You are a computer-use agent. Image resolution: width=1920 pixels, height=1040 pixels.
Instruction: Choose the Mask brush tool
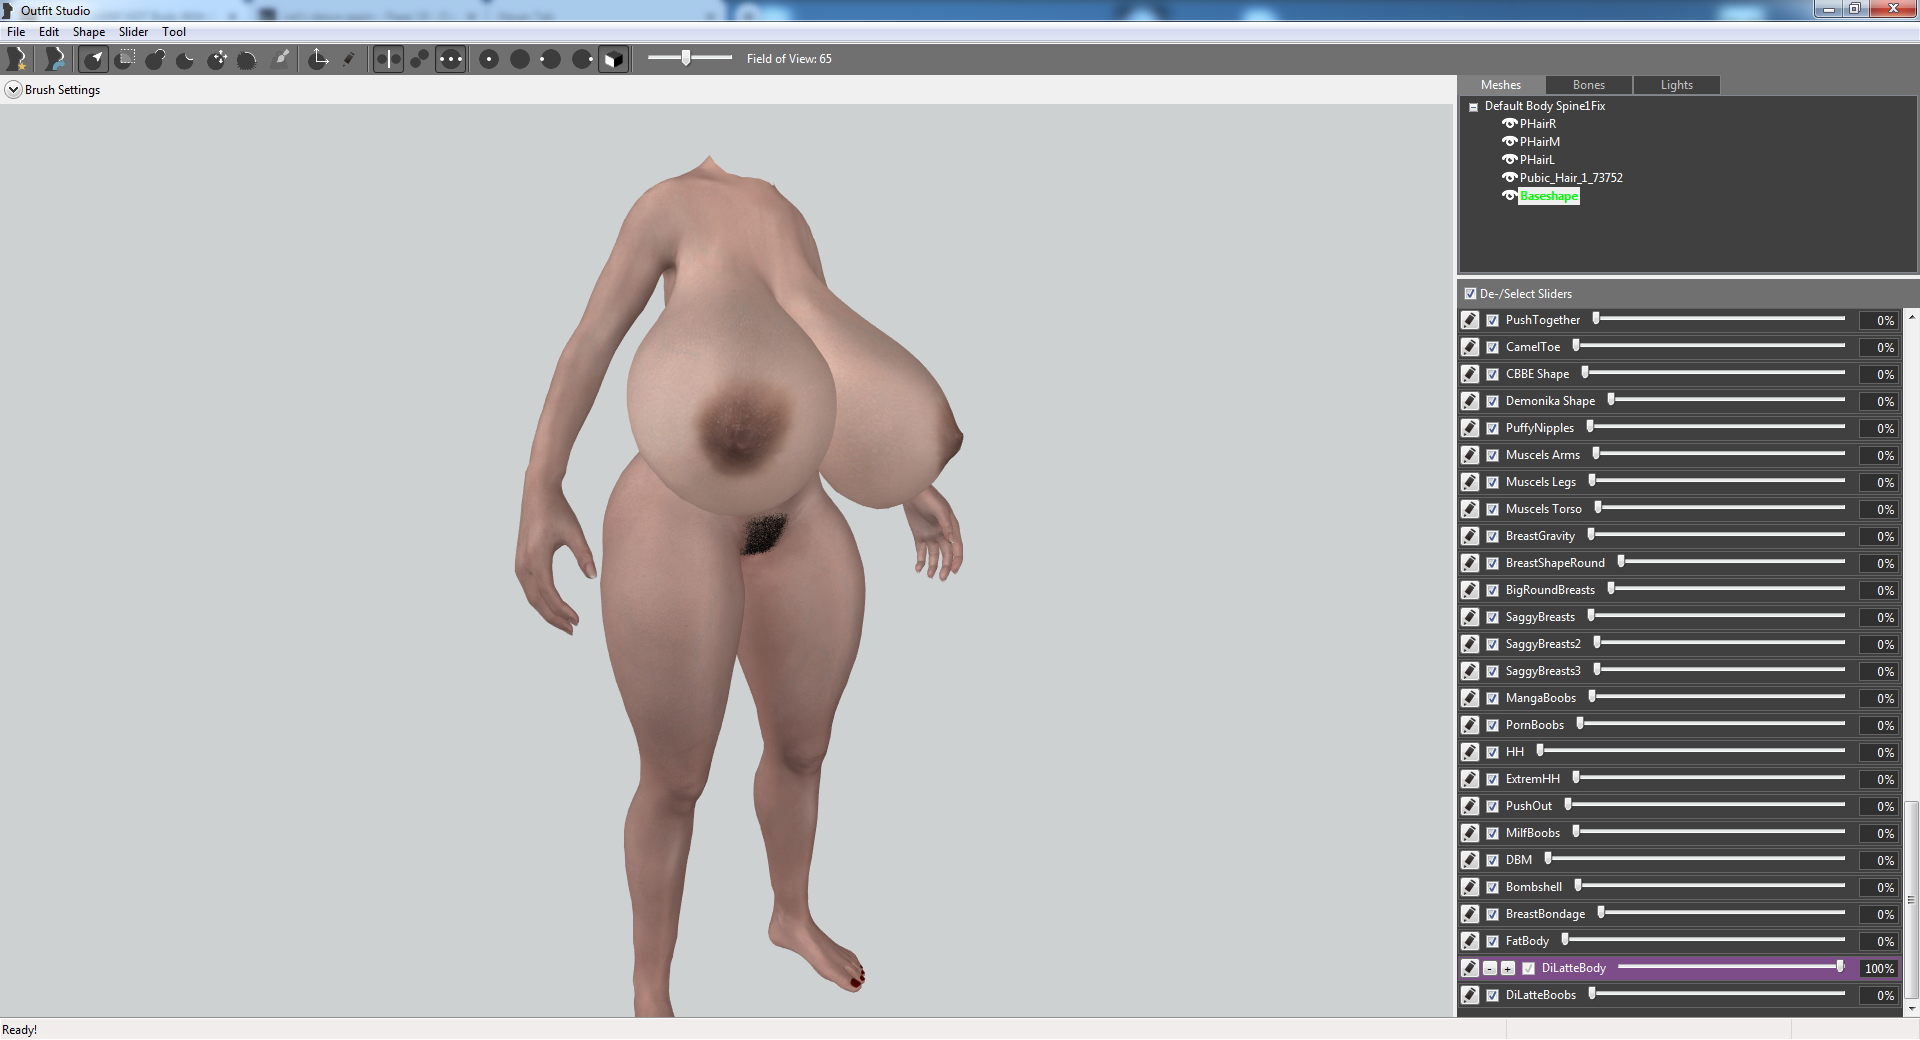(125, 59)
